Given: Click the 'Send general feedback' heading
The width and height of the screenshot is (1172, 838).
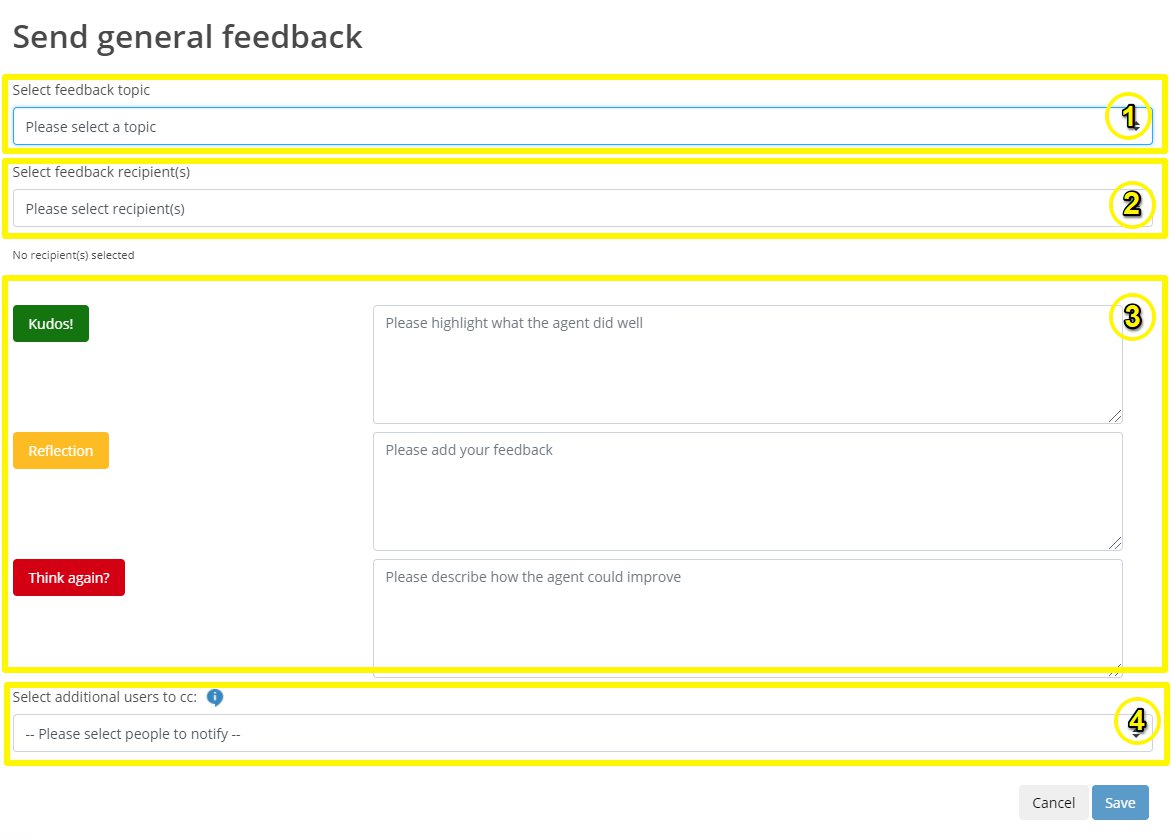Looking at the screenshot, I should point(188,37).
